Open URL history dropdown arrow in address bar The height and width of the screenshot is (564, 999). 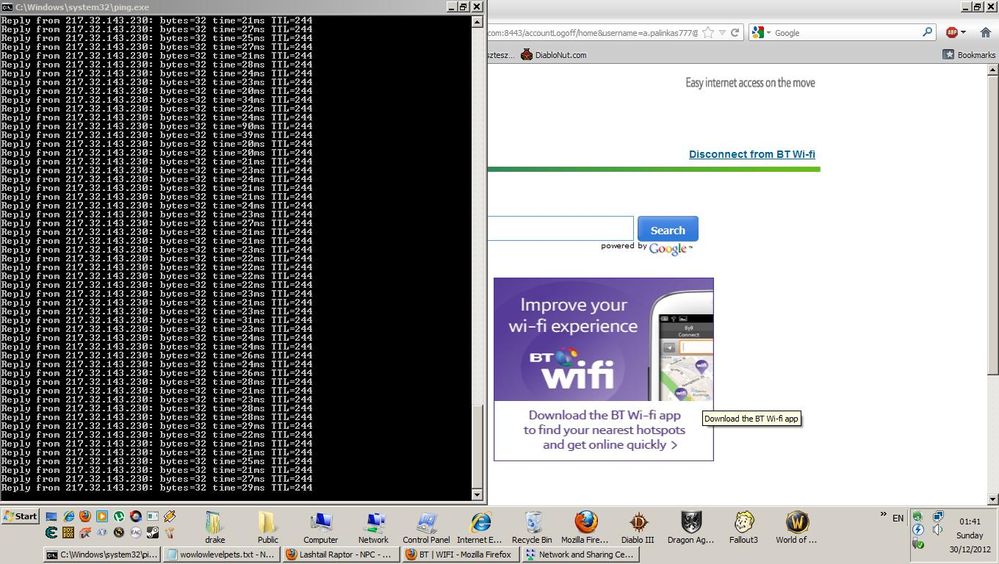[x=722, y=33]
